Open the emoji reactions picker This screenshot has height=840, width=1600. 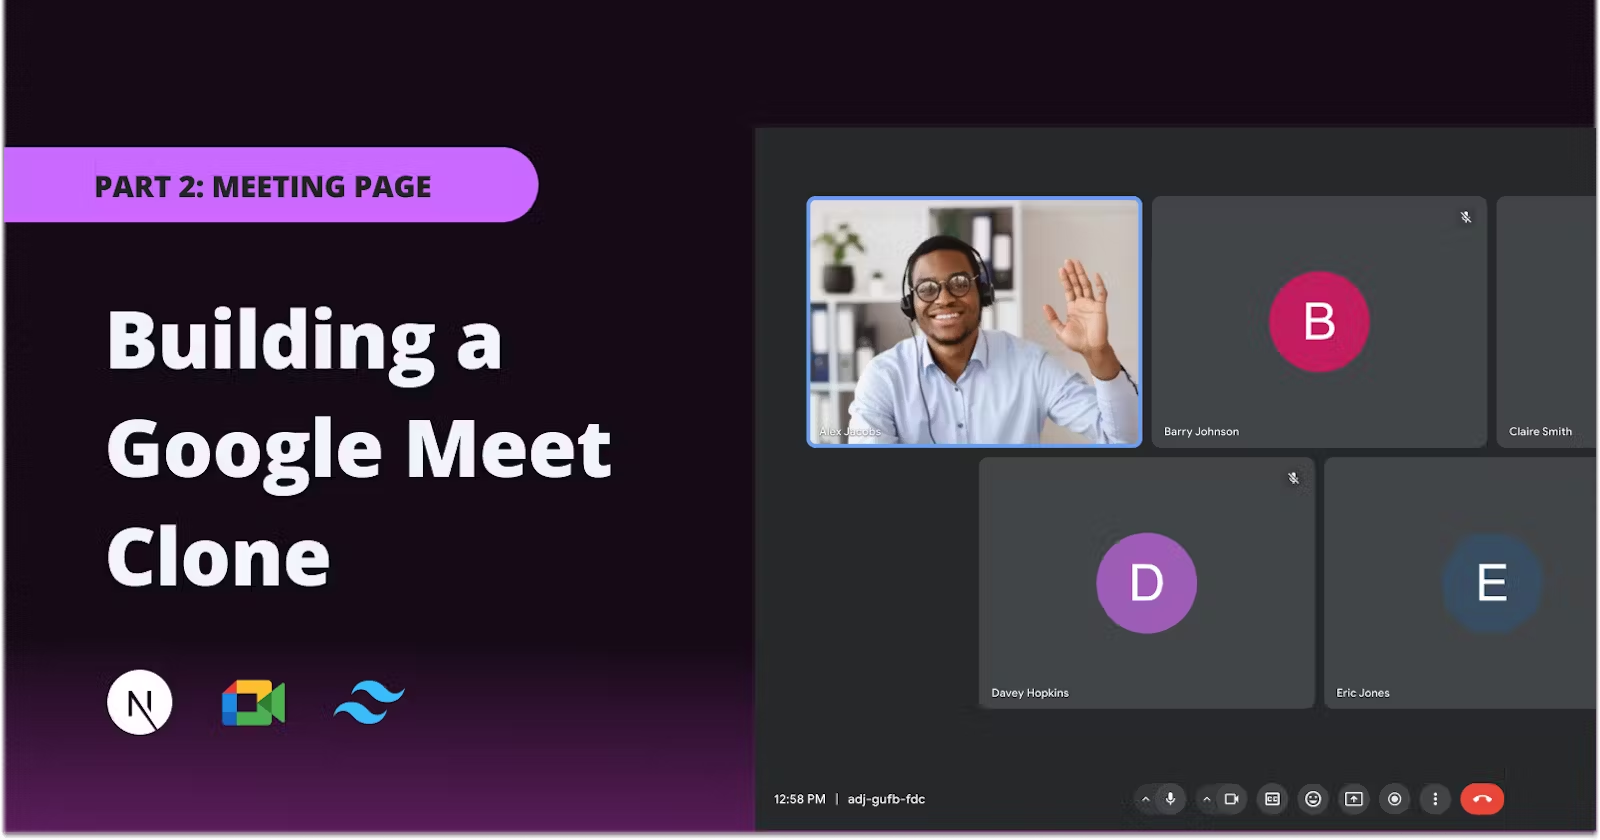coord(1313,799)
